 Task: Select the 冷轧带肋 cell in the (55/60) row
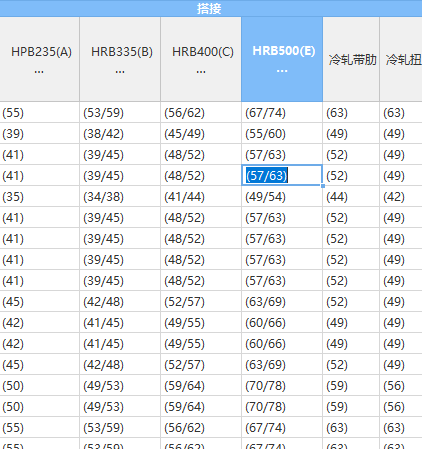click(351, 133)
